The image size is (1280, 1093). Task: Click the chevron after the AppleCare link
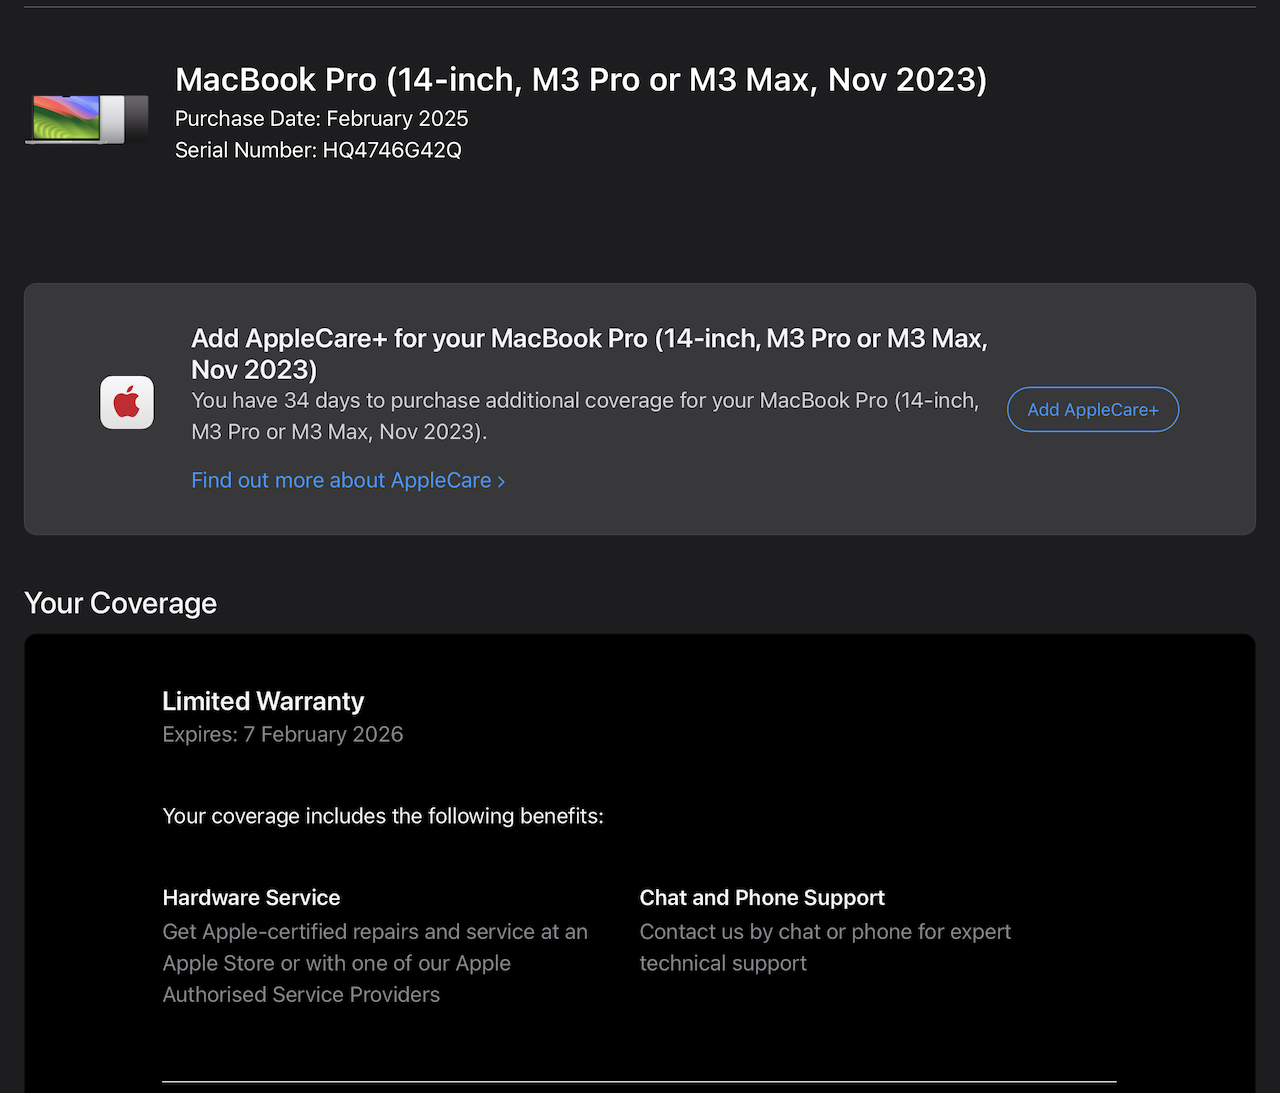[x=501, y=482]
